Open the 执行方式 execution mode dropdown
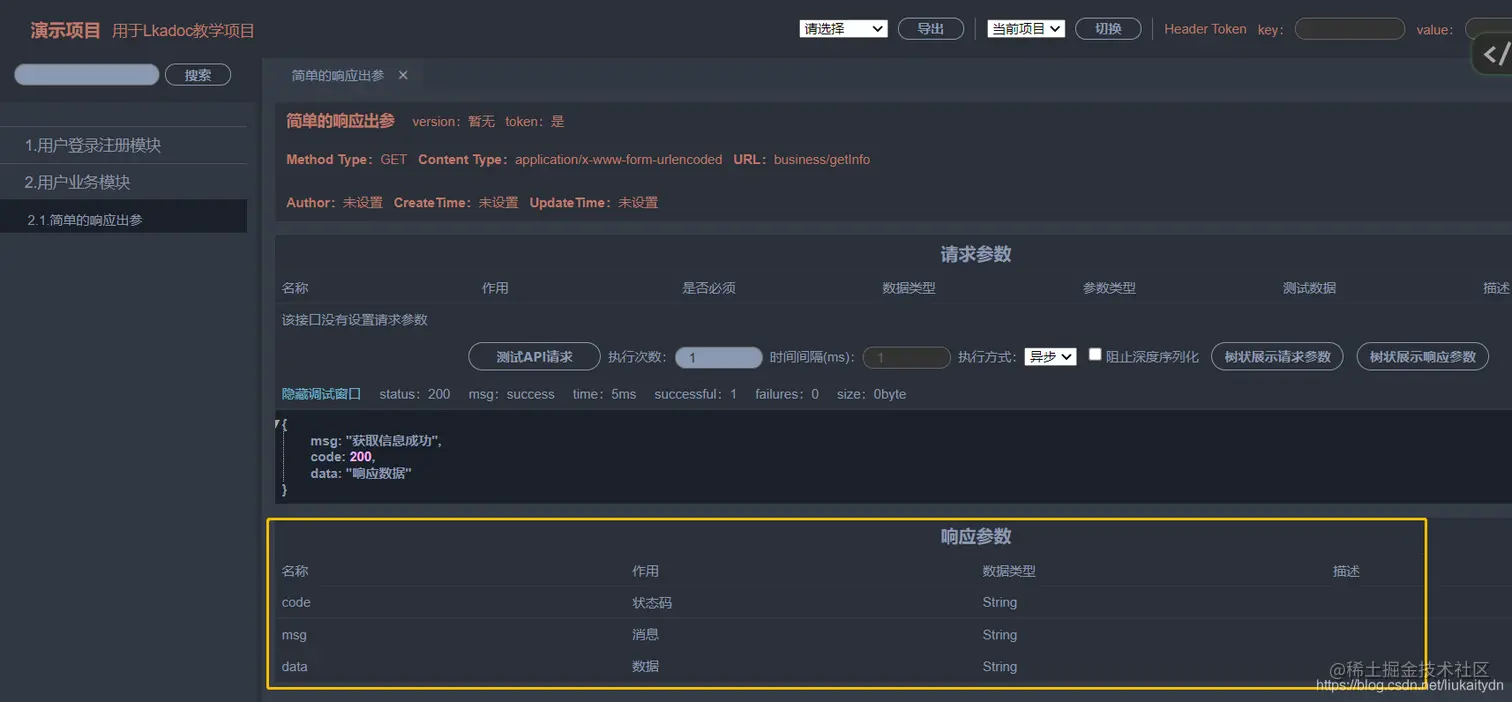The image size is (1512, 702). click(1050, 356)
